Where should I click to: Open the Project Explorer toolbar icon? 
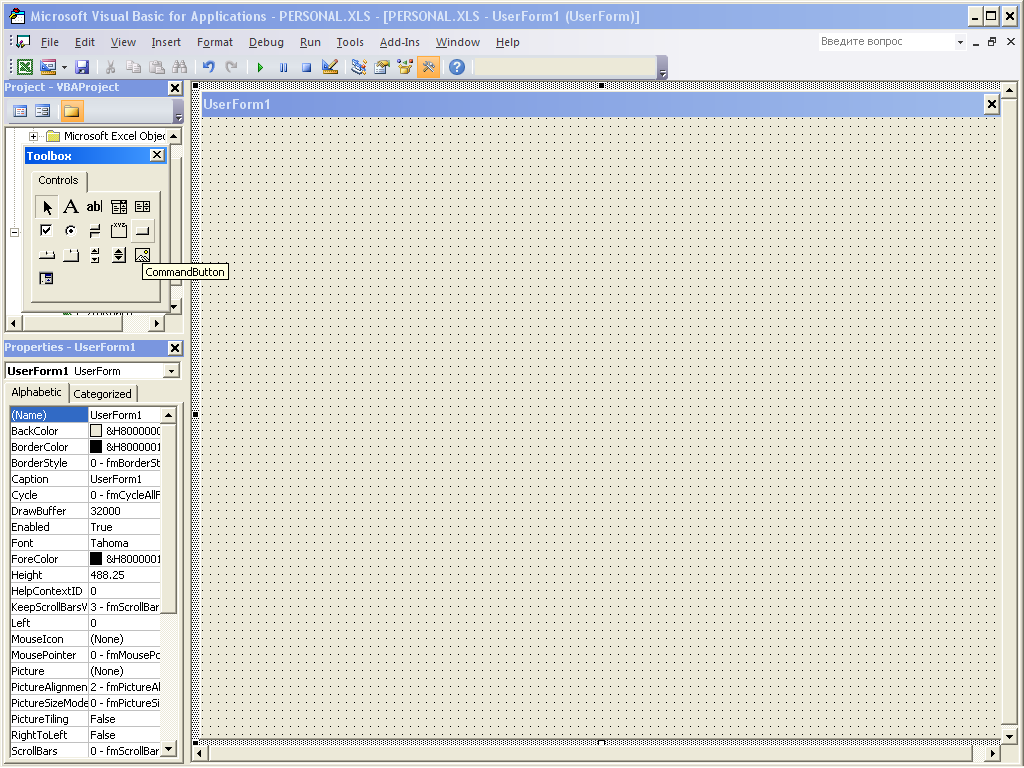(x=359, y=67)
